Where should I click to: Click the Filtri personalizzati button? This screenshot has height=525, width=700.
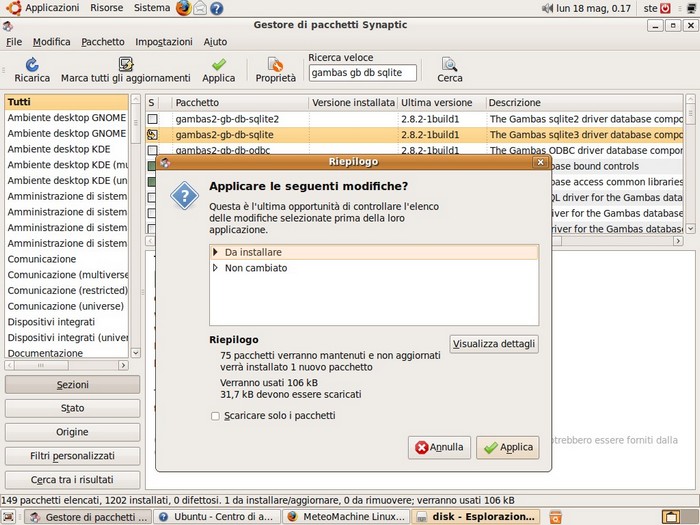click(x=72, y=456)
